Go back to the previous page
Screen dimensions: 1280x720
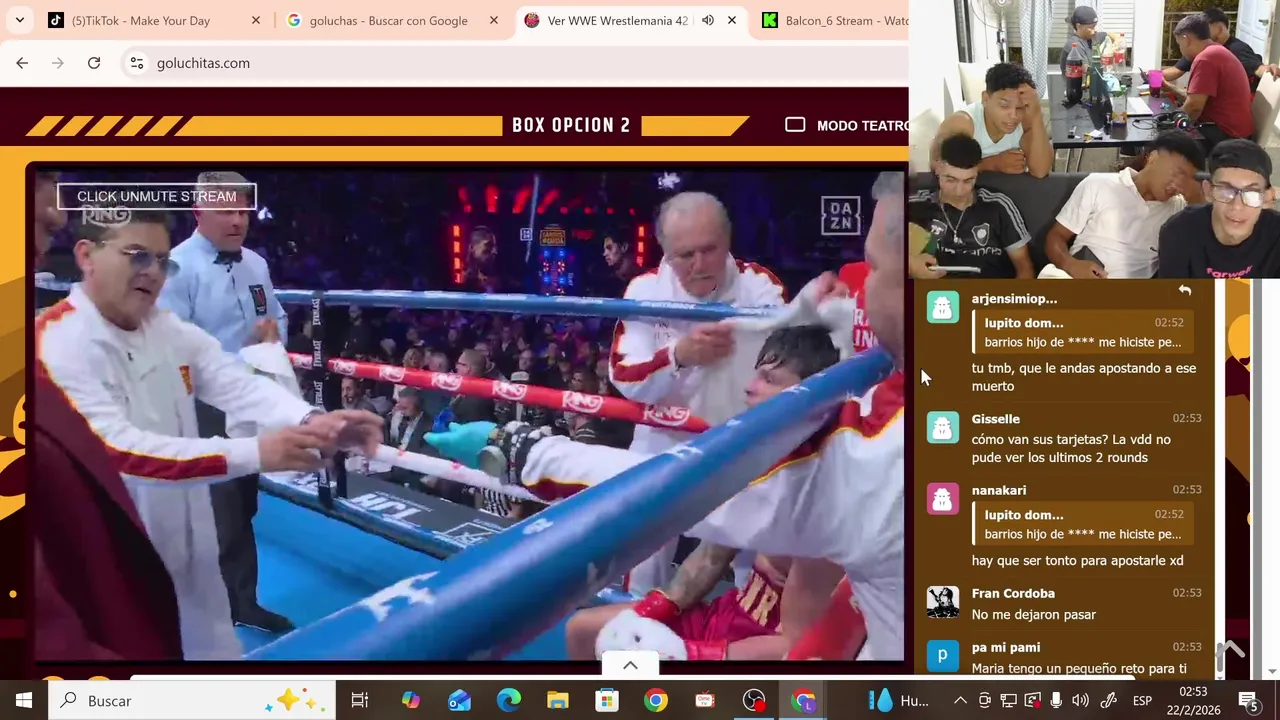(22, 63)
